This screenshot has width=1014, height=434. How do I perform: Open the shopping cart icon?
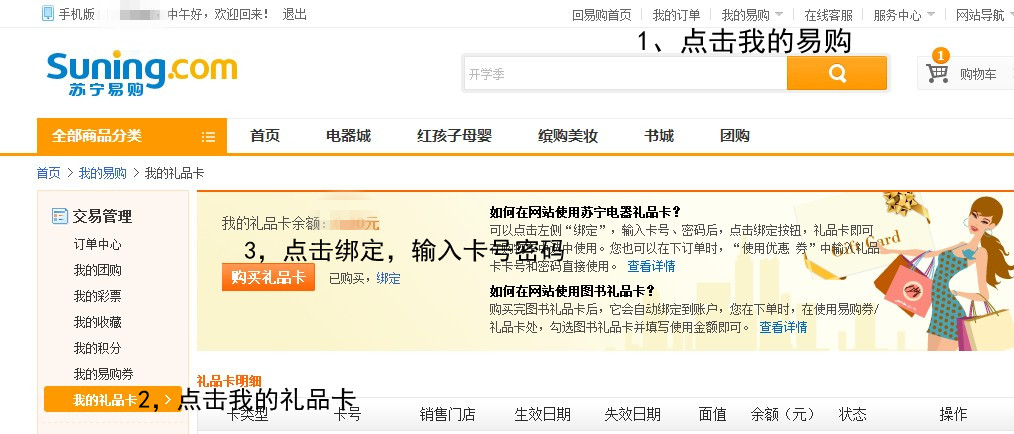click(936, 73)
